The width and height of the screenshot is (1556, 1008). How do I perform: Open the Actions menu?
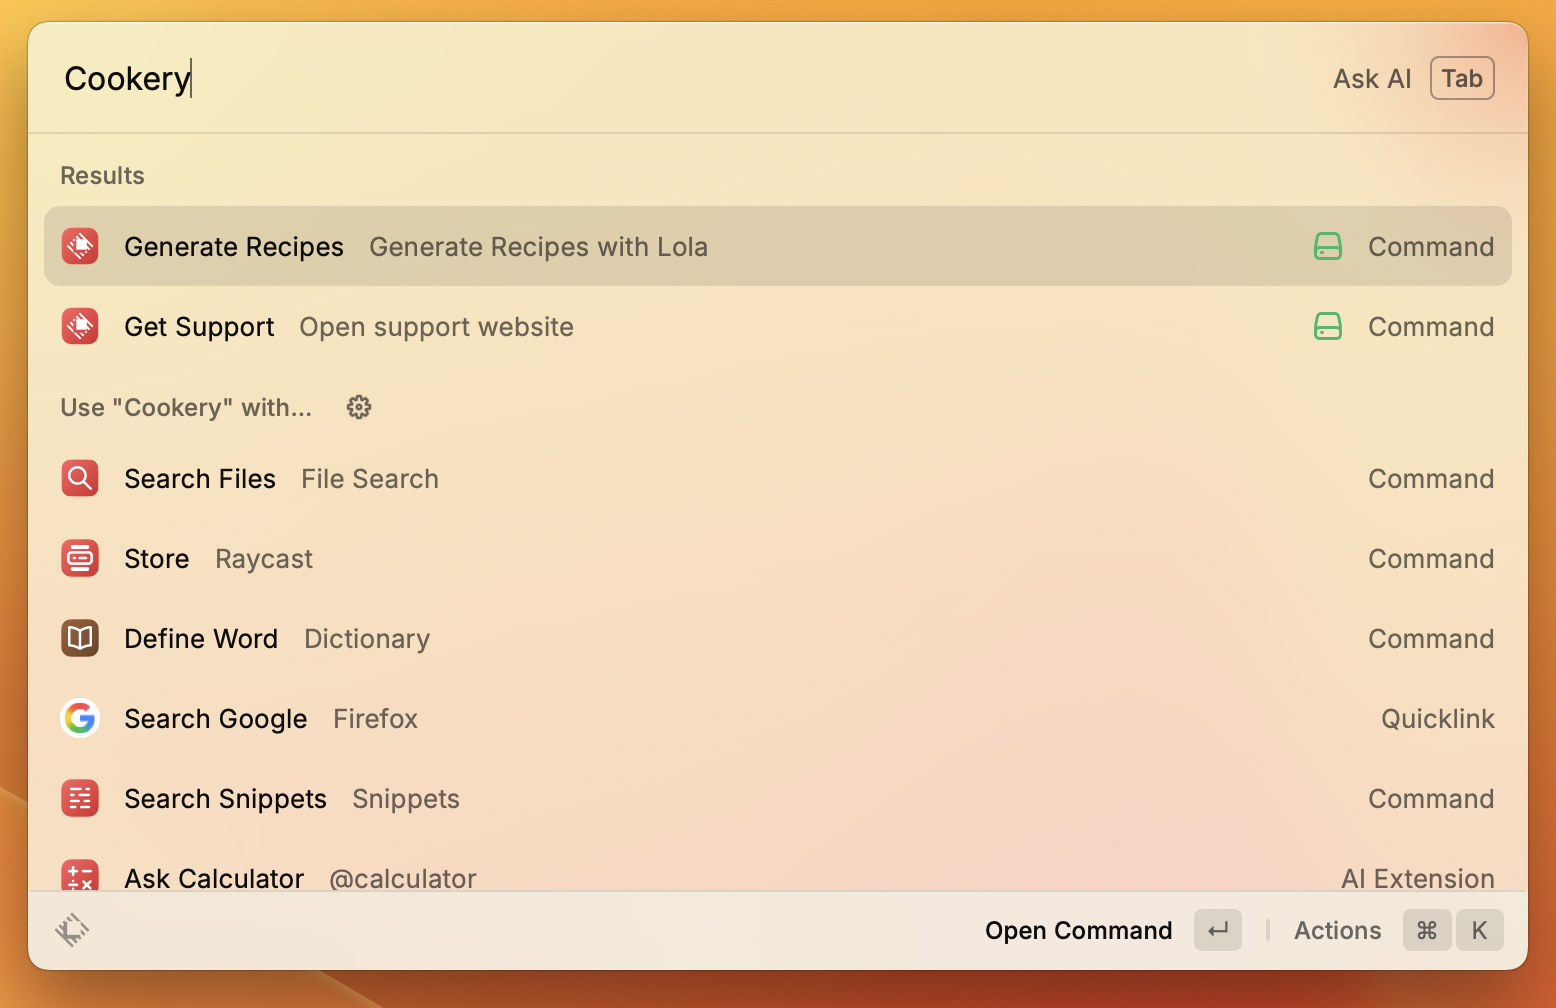click(x=1337, y=930)
